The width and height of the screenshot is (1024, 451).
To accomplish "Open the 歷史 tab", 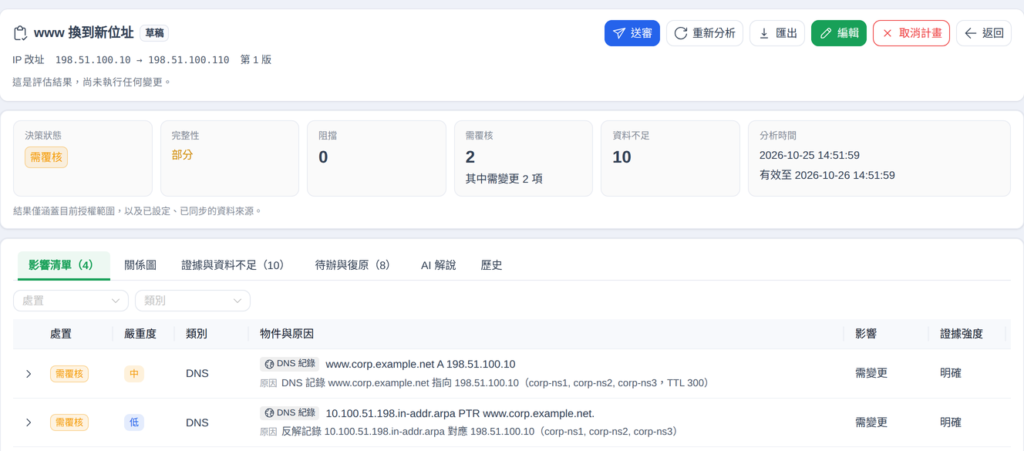I will tap(491, 265).
